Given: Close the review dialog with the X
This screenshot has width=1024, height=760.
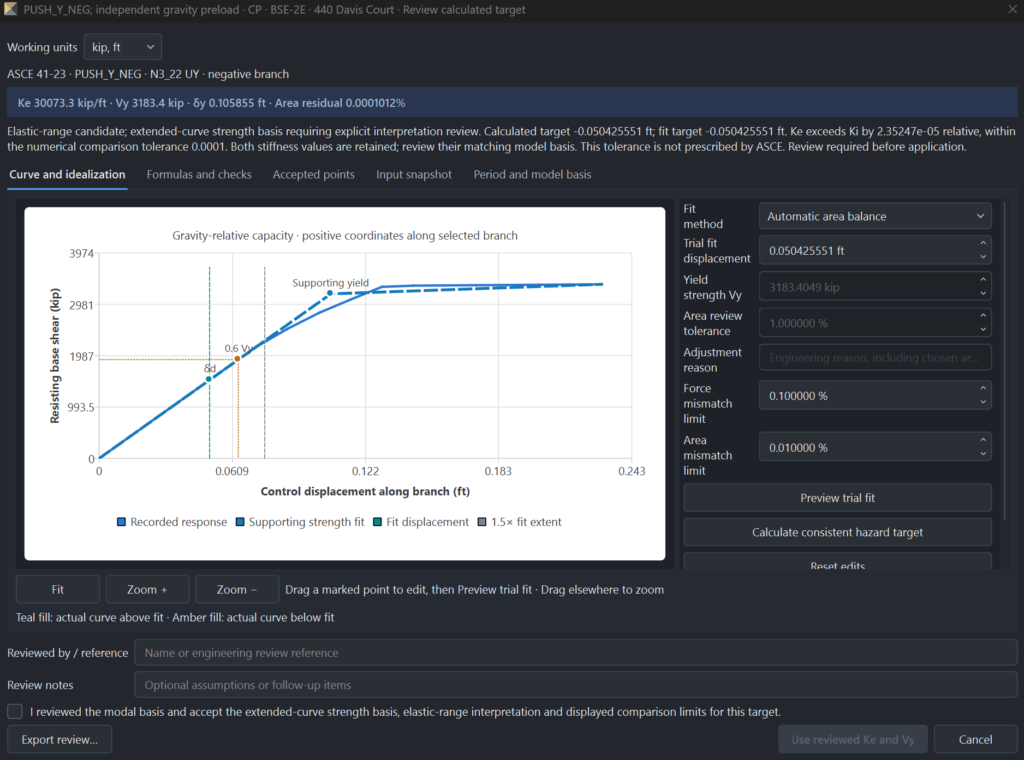Looking at the screenshot, I should [1012, 9].
